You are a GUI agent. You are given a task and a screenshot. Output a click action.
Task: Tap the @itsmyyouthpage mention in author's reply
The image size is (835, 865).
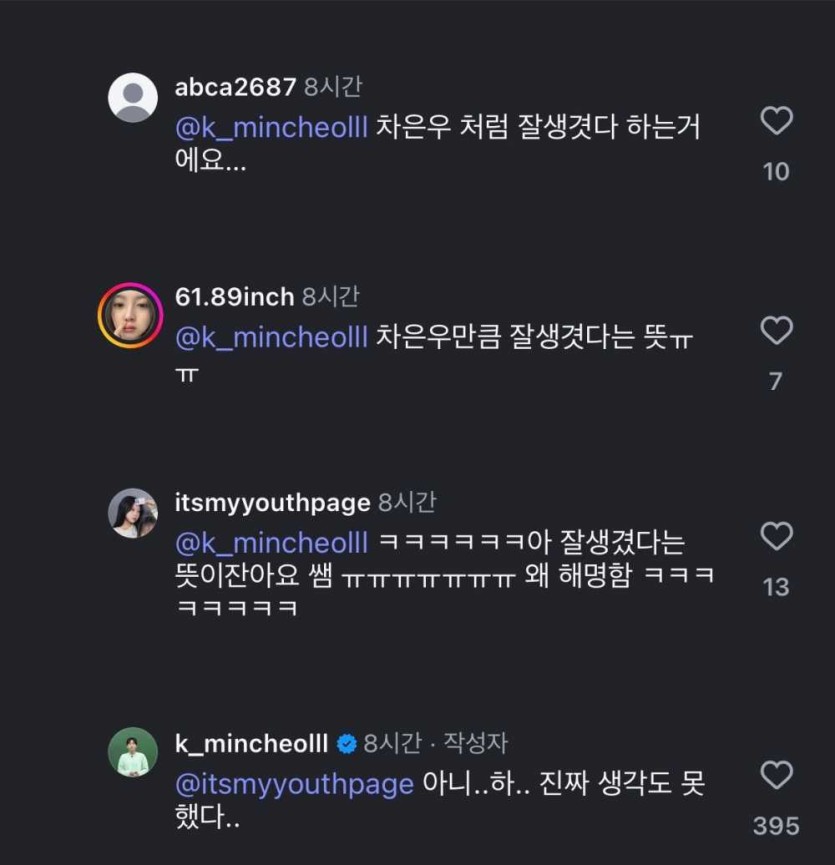pyautogui.click(x=294, y=783)
